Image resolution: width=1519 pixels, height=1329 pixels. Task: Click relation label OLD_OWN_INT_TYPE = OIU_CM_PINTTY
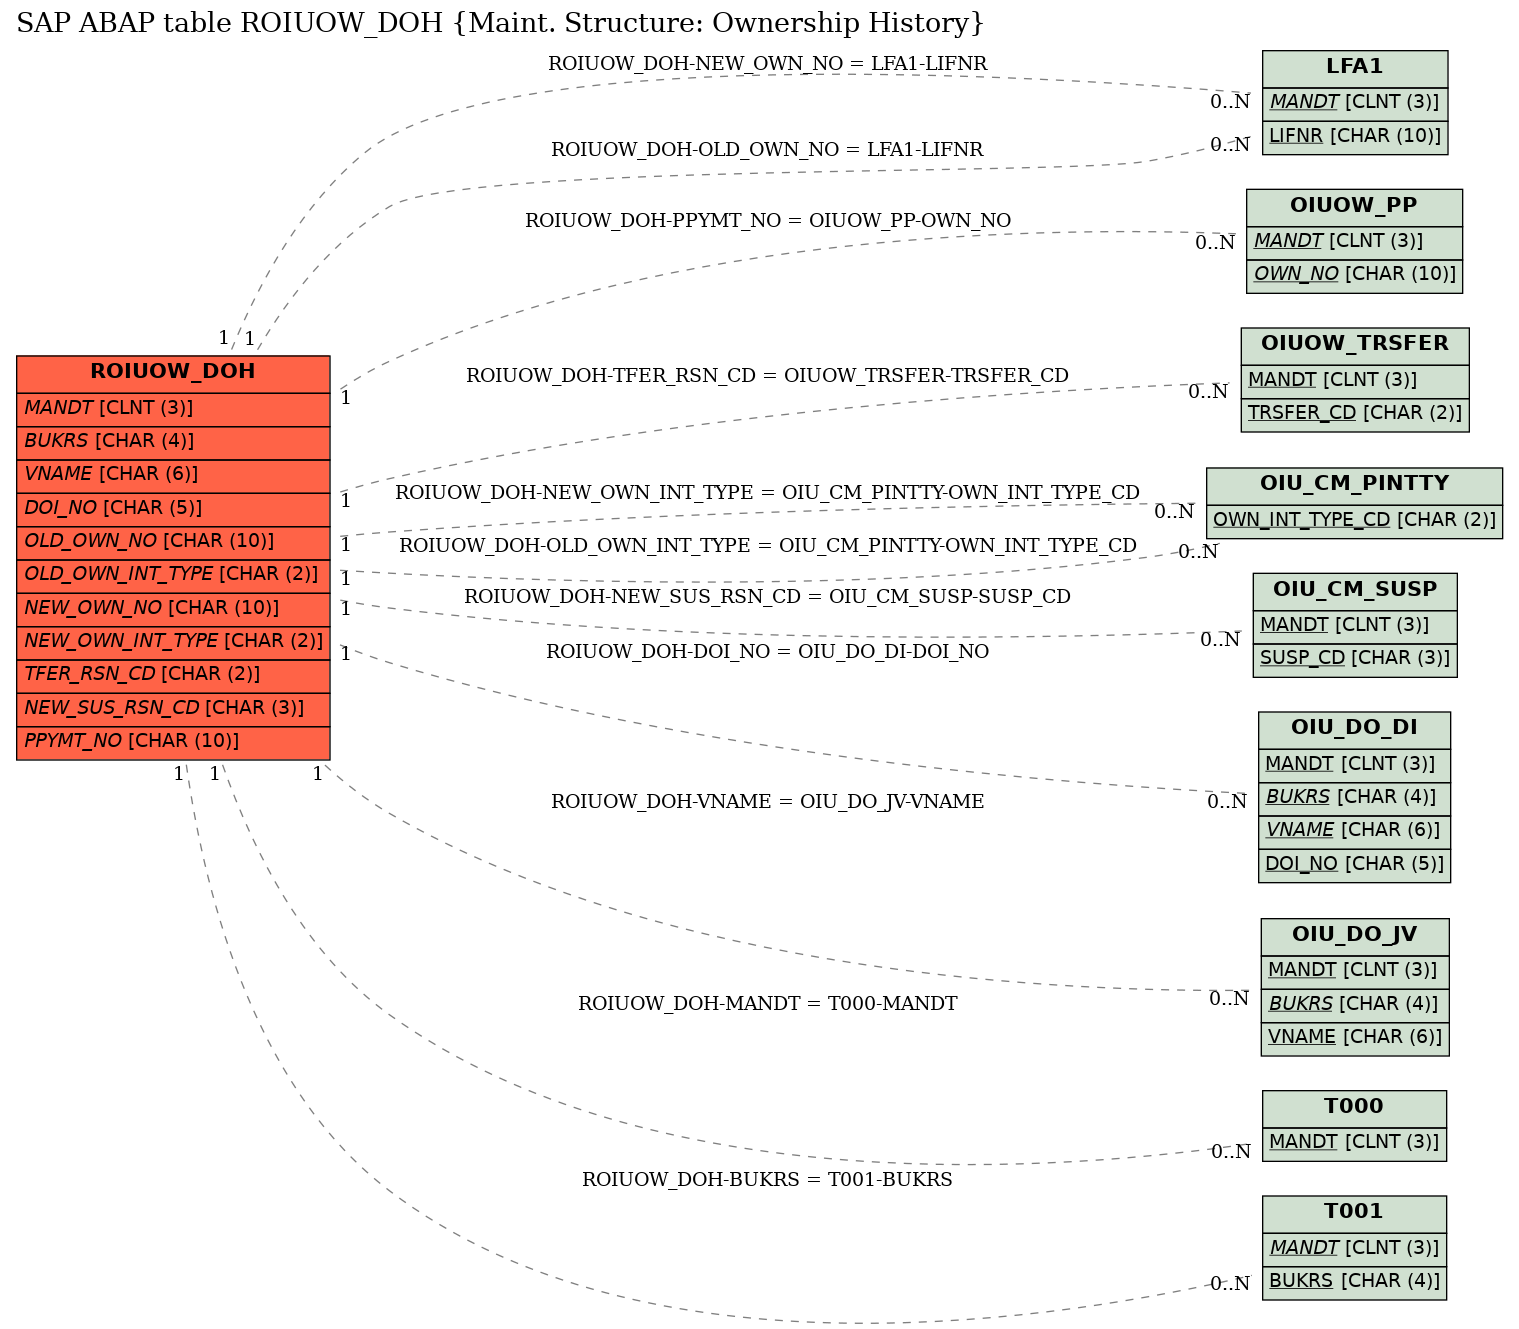tap(768, 546)
